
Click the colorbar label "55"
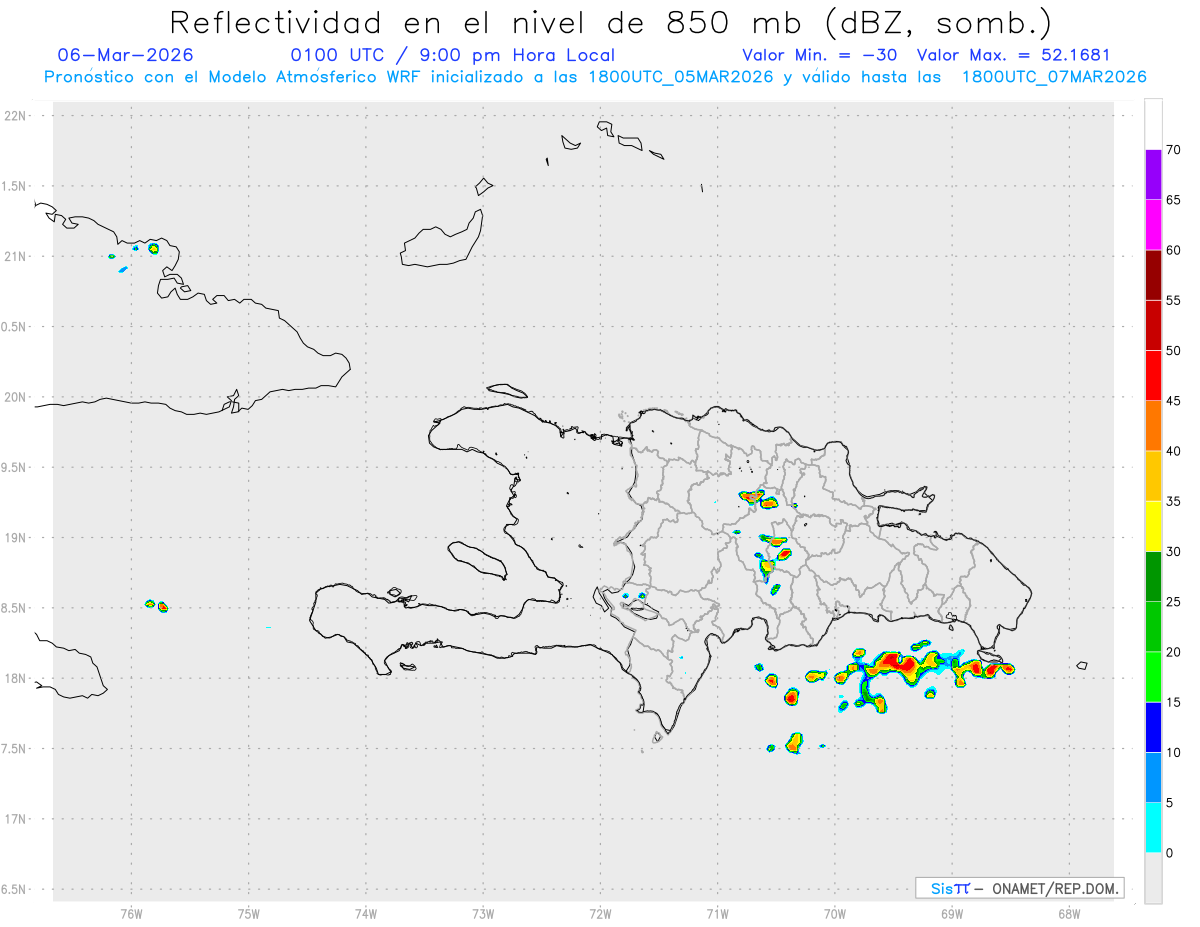click(1174, 300)
